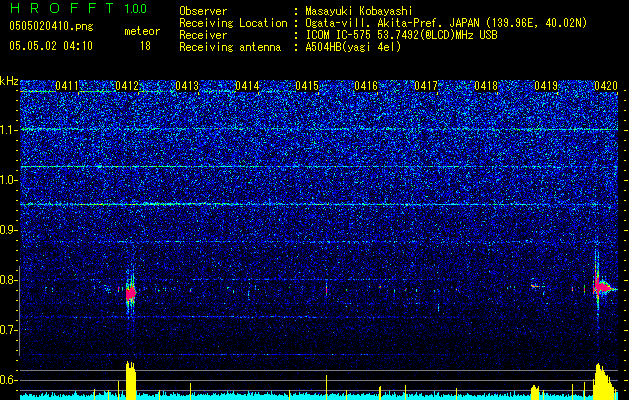Click the date stamp 05.05.02 04:10
The height and width of the screenshot is (400, 629).
point(51,46)
